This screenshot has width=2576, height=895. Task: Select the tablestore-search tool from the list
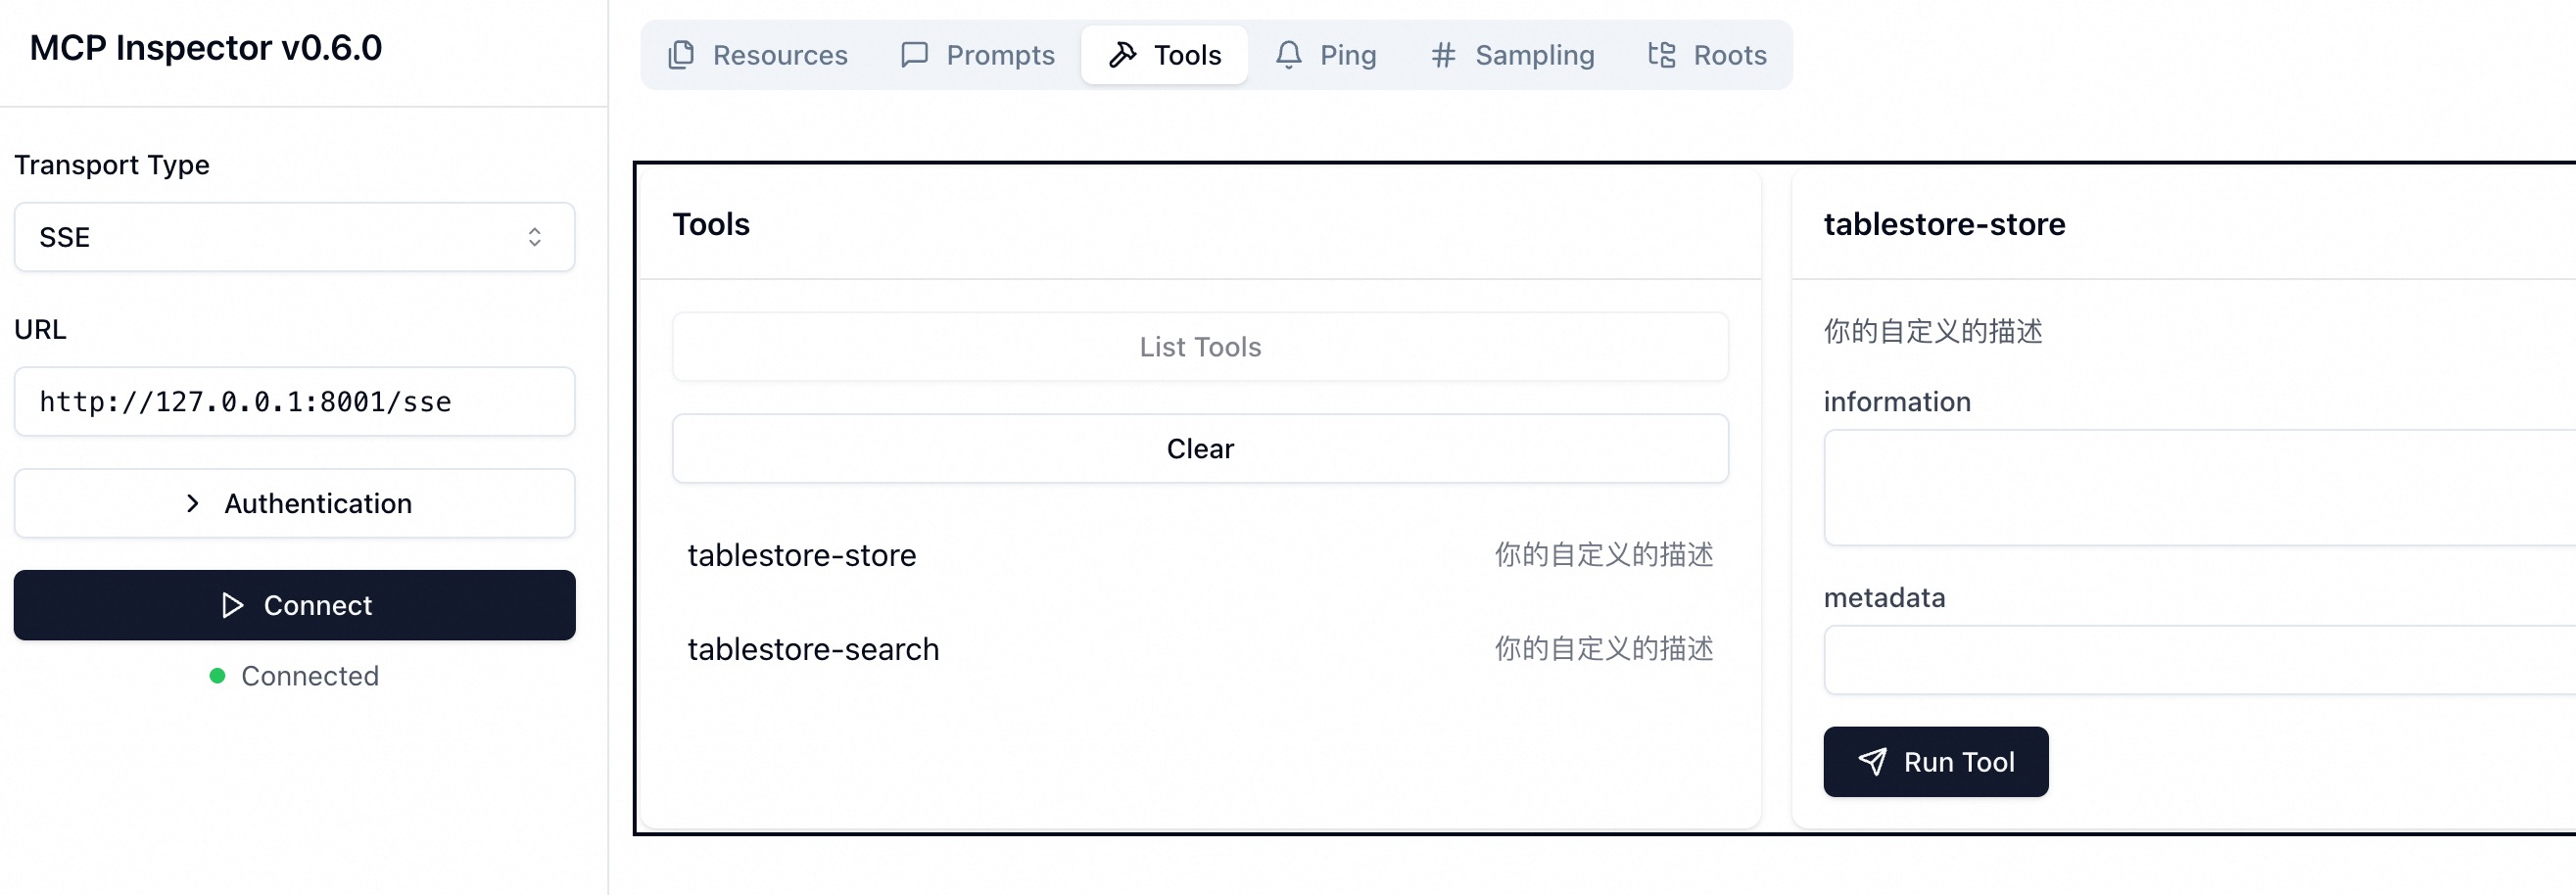(x=813, y=648)
